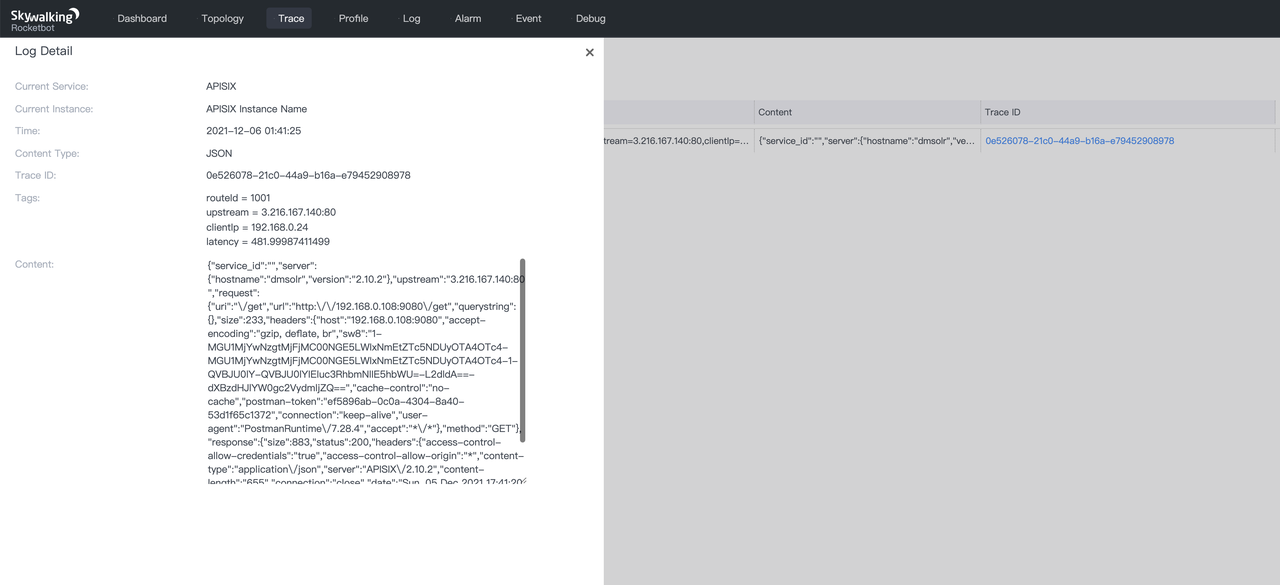Close the Log Detail panel
The width and height of the screenshot is (1280, 585).
click(589, 53)
